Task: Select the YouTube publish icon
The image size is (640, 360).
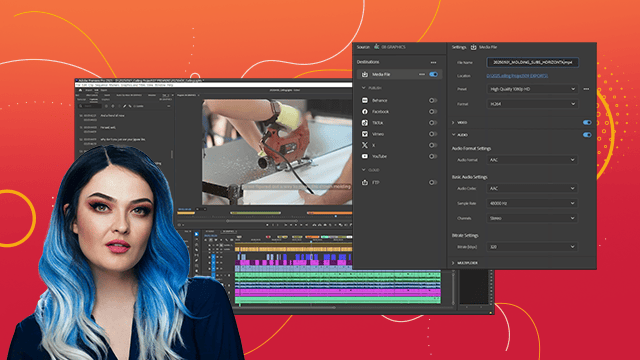Action: 364,156
